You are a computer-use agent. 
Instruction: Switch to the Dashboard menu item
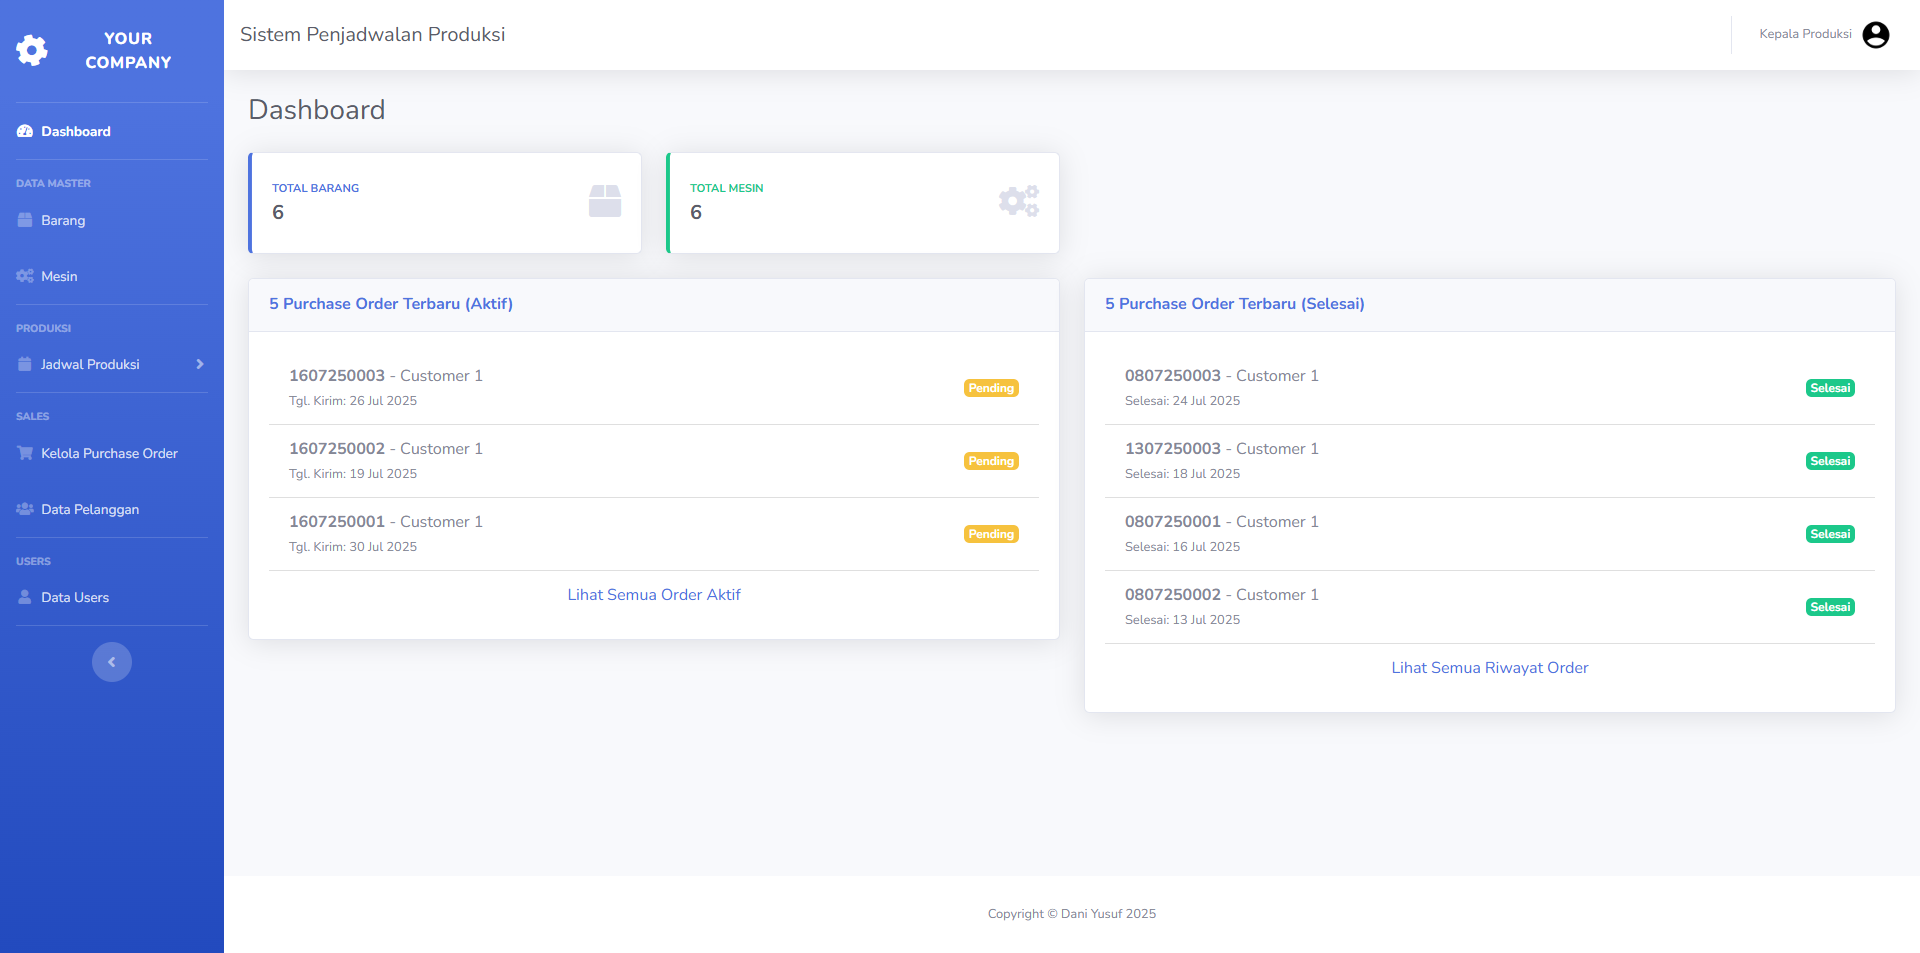point(75,131)
